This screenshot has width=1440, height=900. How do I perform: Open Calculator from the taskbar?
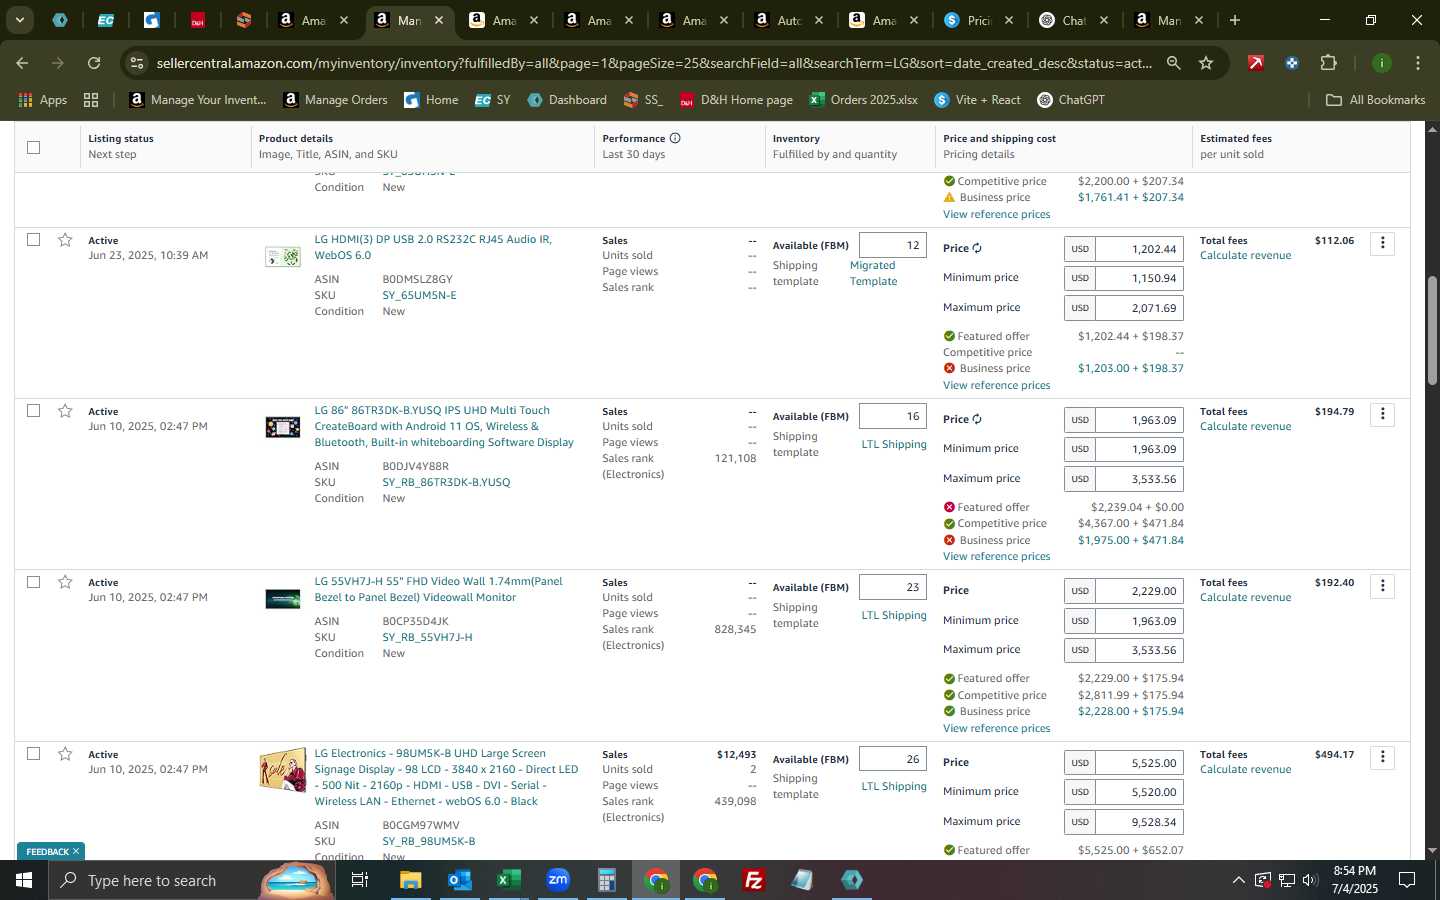pyautogui.click(x=607, y=880)
